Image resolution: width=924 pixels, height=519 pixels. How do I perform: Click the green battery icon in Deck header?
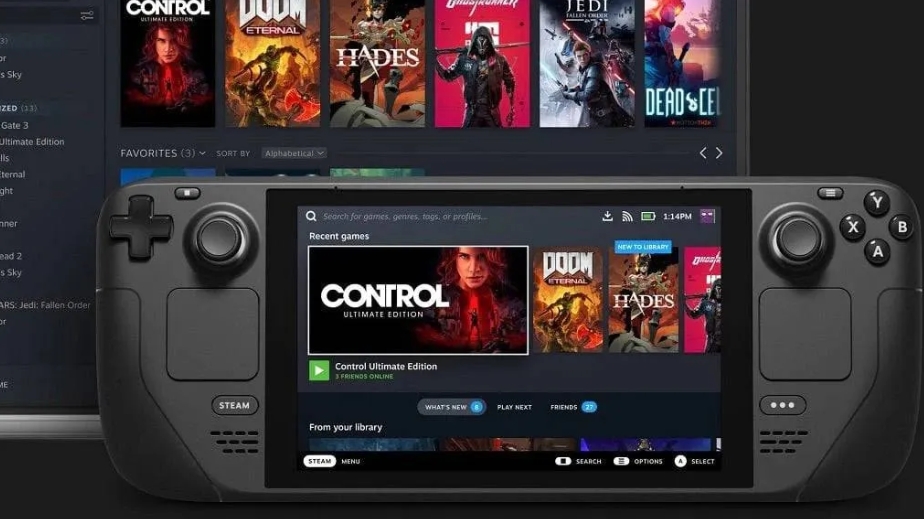648,216
